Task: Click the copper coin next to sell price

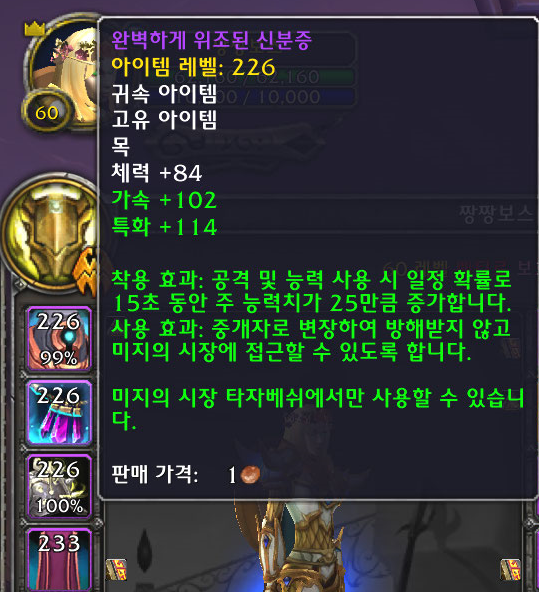Action: [x=250, y=475]
